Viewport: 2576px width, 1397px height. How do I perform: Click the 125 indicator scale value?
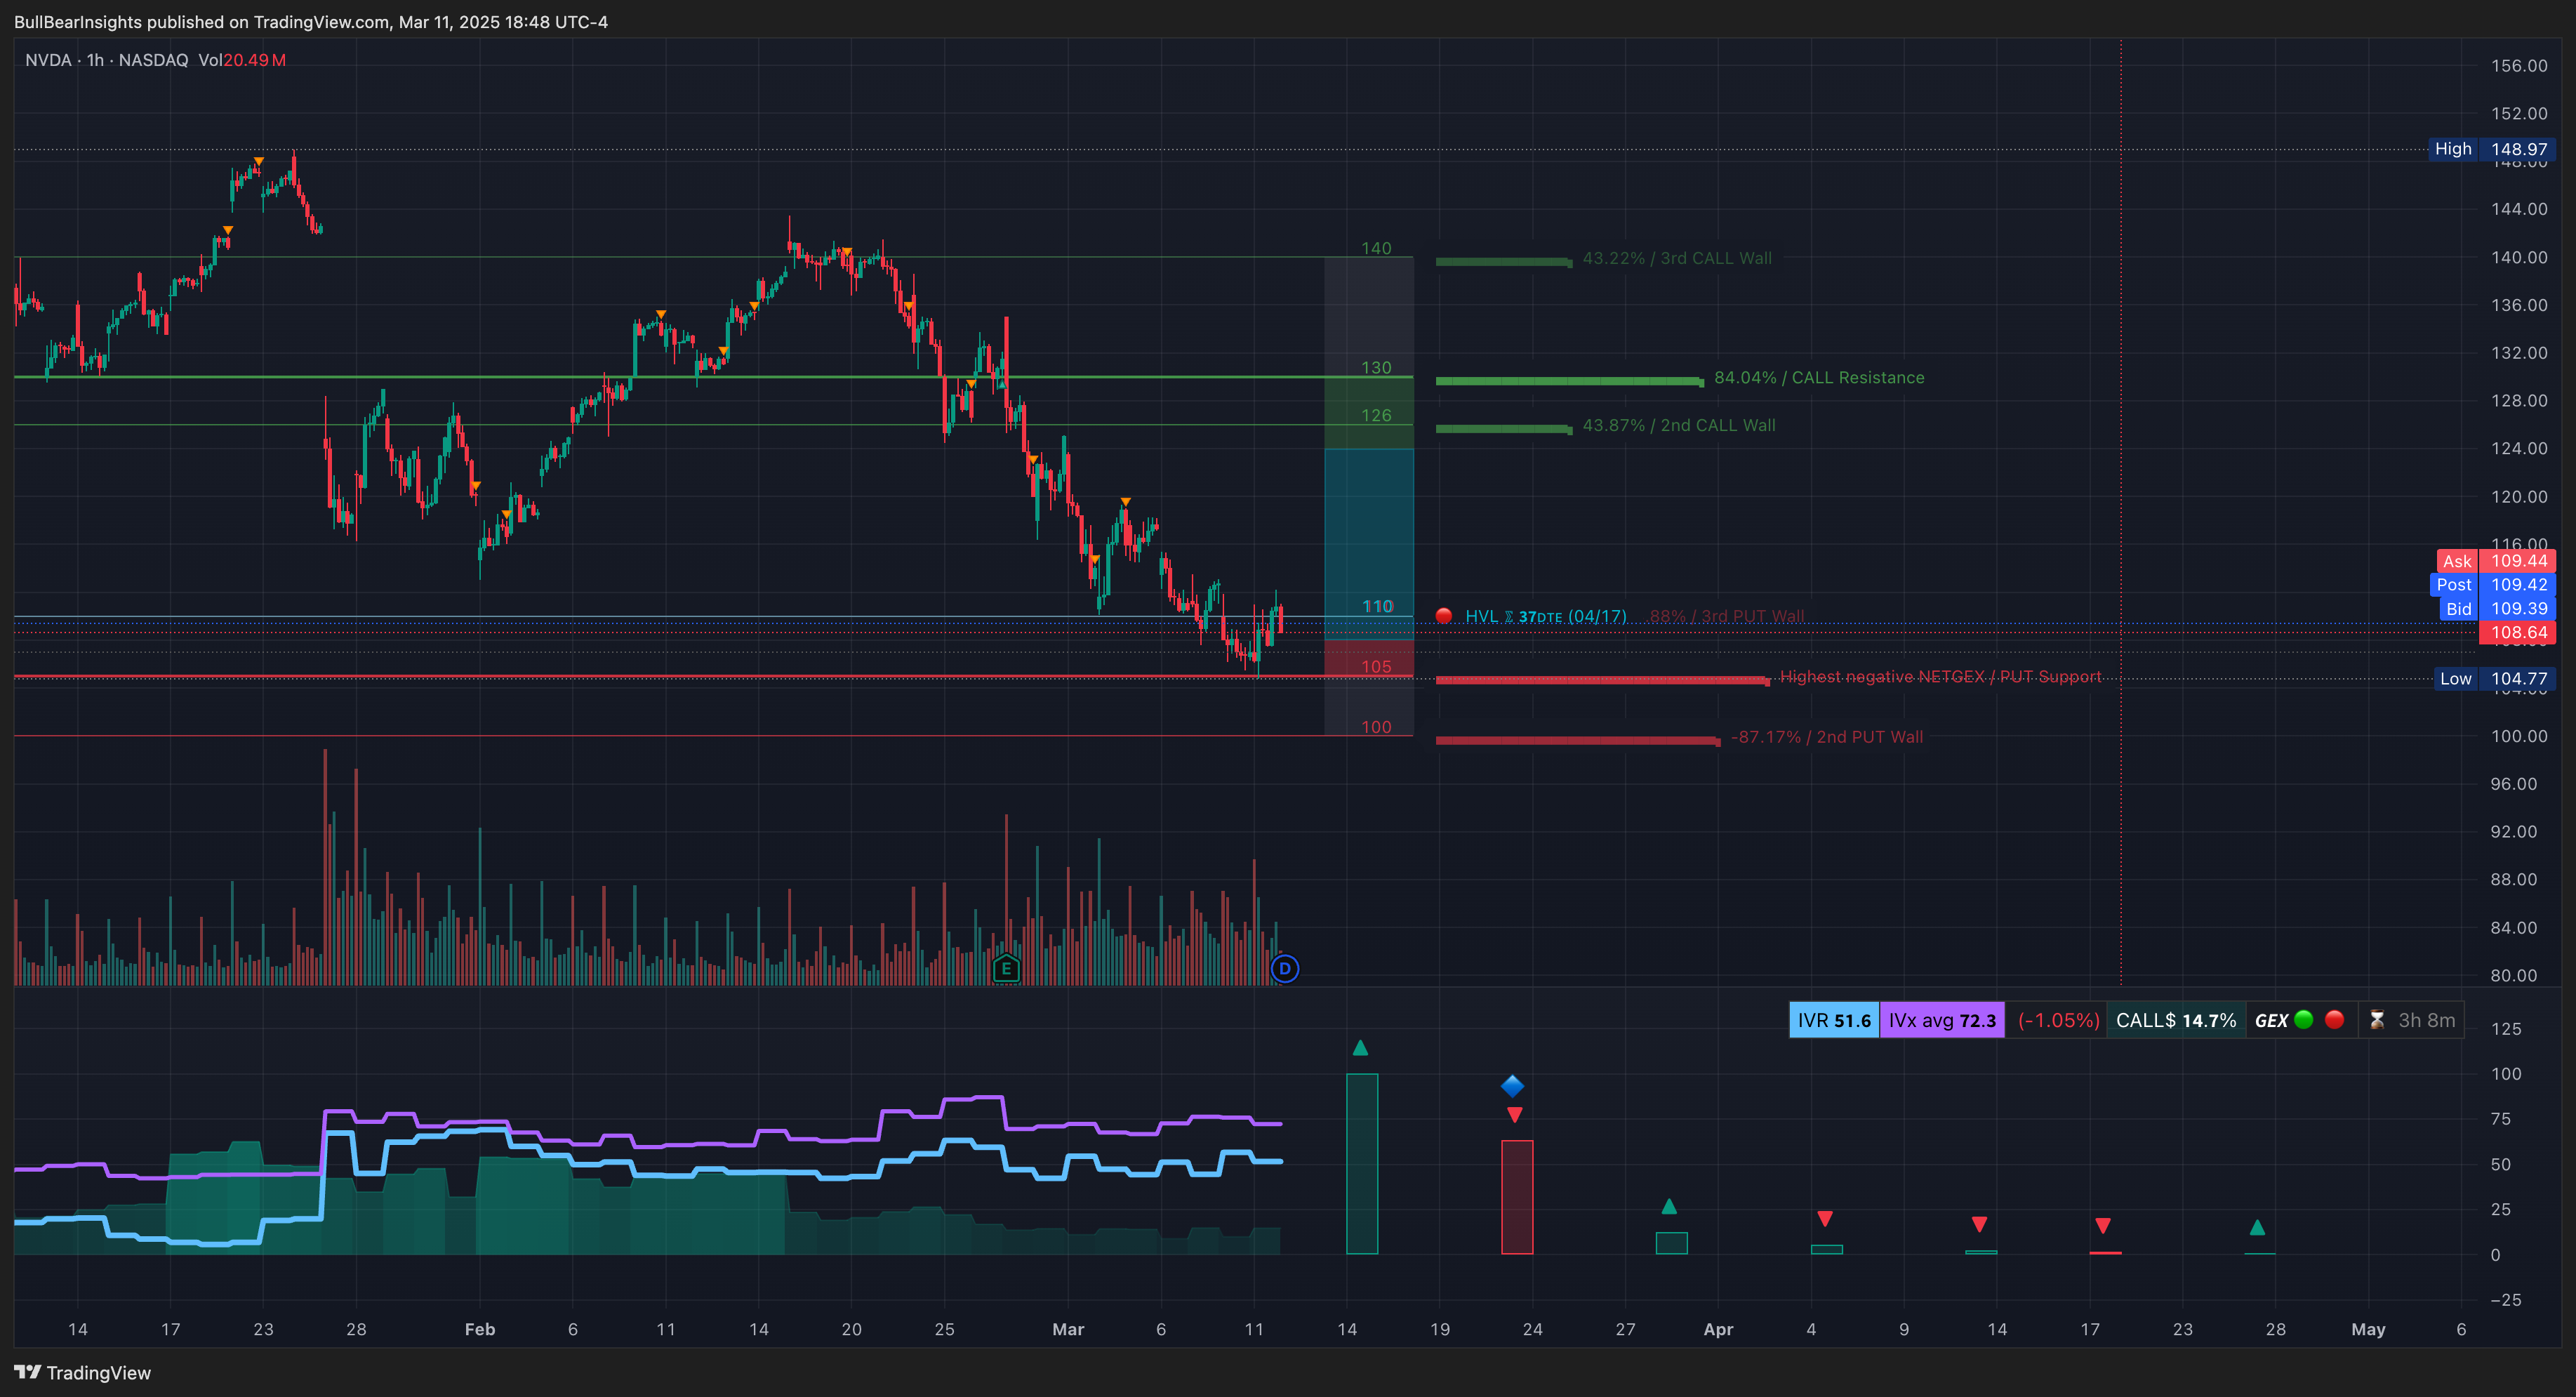pos(2506,1029)
